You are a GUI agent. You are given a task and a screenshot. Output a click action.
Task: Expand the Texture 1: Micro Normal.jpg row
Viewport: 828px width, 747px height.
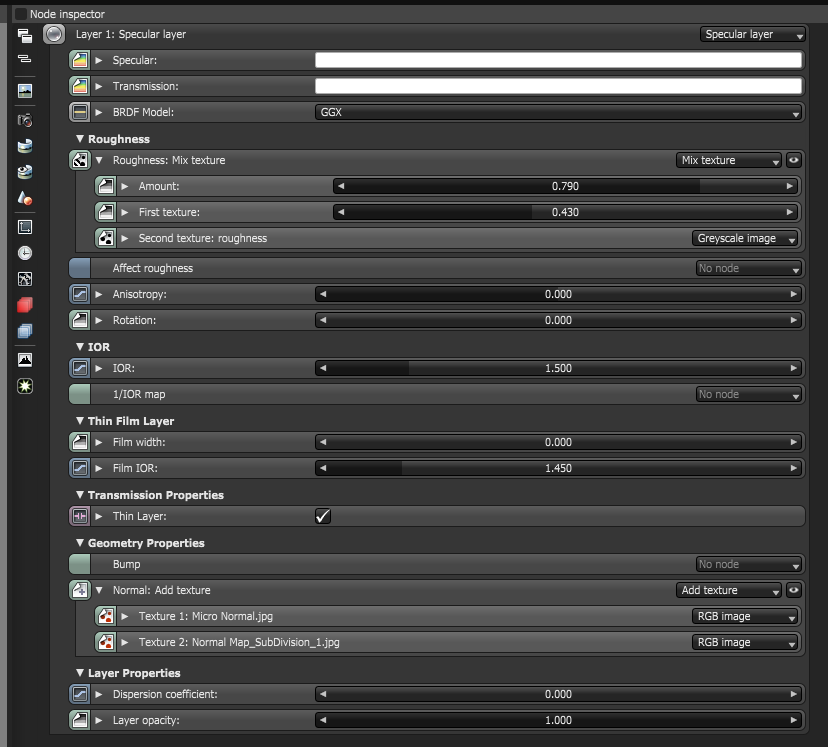(125, 616)
